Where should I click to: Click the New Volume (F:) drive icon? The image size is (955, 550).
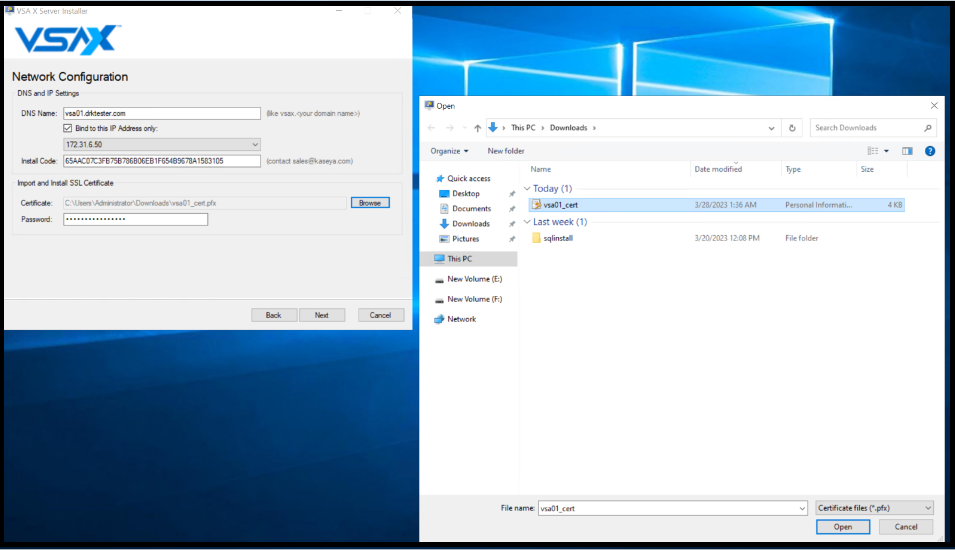[x=439, y=300]
